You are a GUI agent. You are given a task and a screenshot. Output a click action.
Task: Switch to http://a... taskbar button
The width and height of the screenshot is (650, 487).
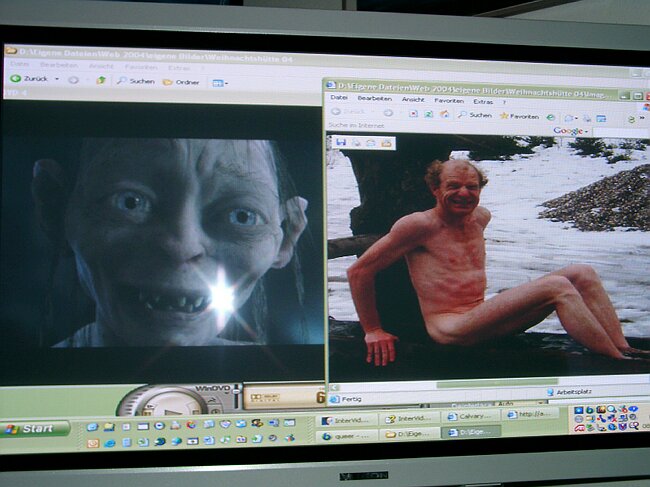click(529, 414)
